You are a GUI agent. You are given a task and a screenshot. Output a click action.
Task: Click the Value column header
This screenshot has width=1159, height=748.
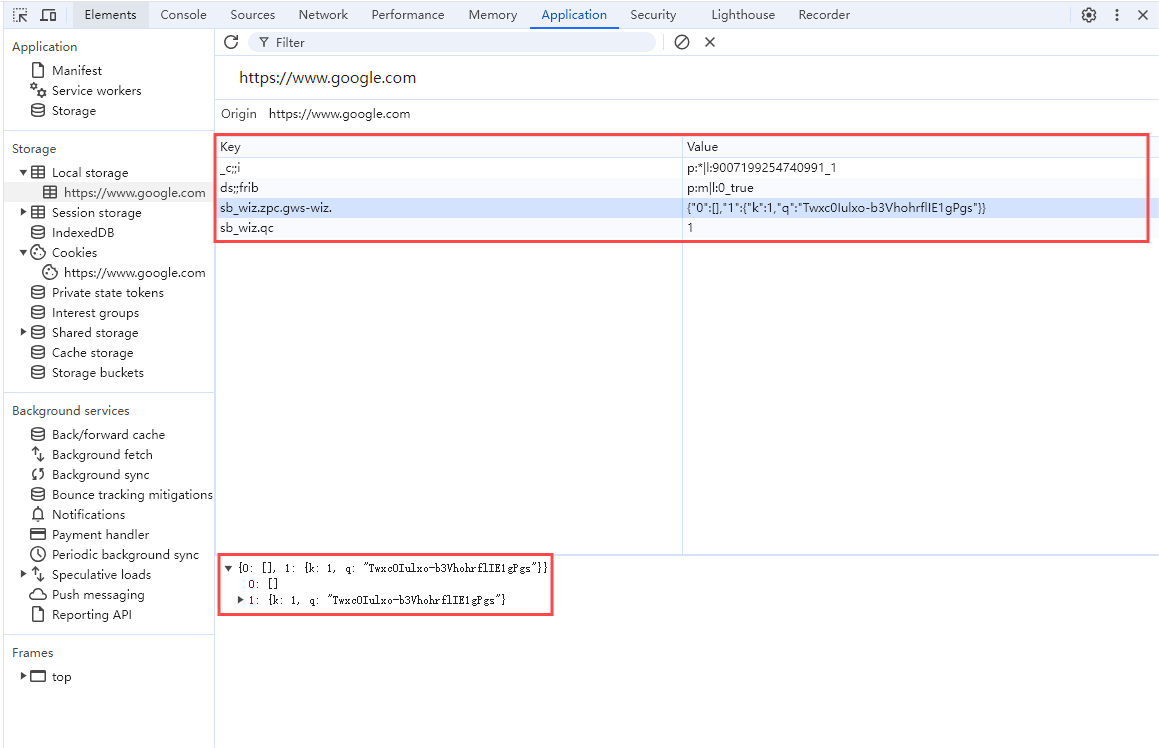pos(915,146)
